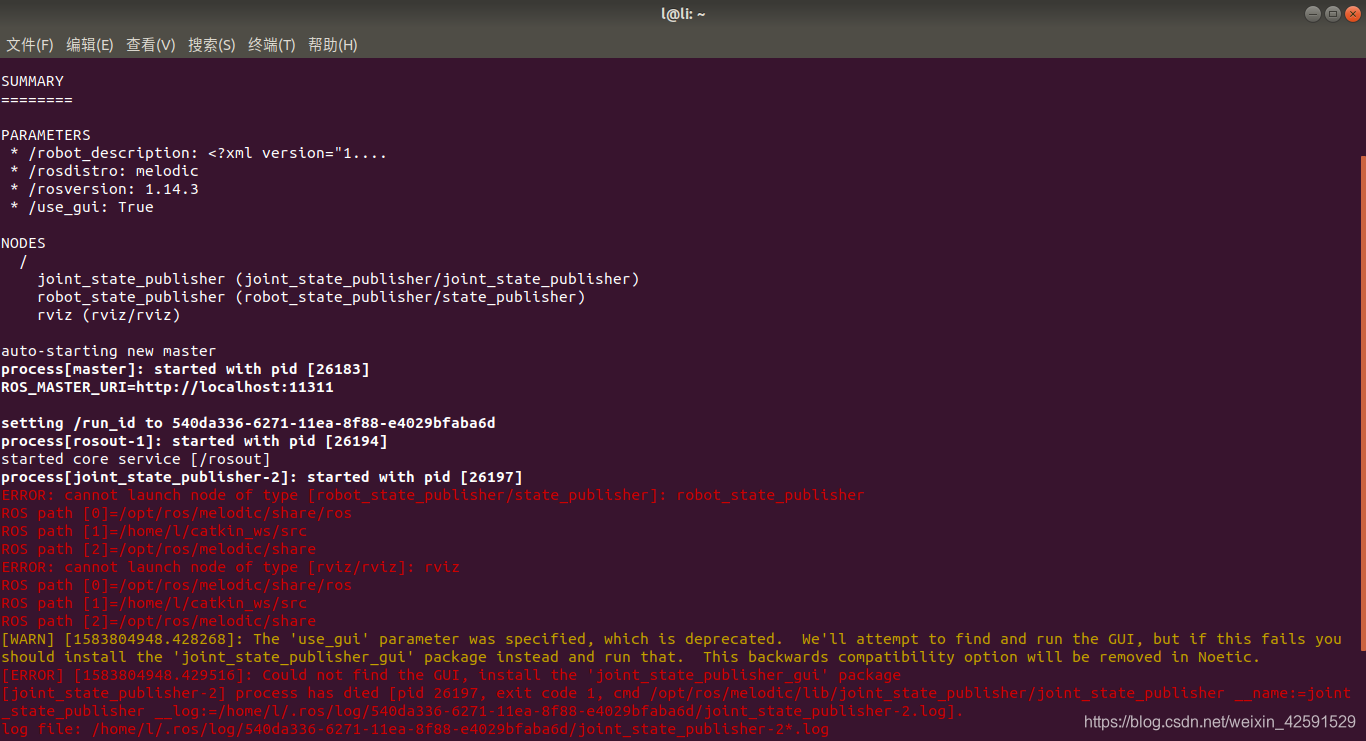This screenshot has height=741, width=1366.
Task: Click ERROR cannot launch rviz/rviz line
Action: click(x=230, y=567)
